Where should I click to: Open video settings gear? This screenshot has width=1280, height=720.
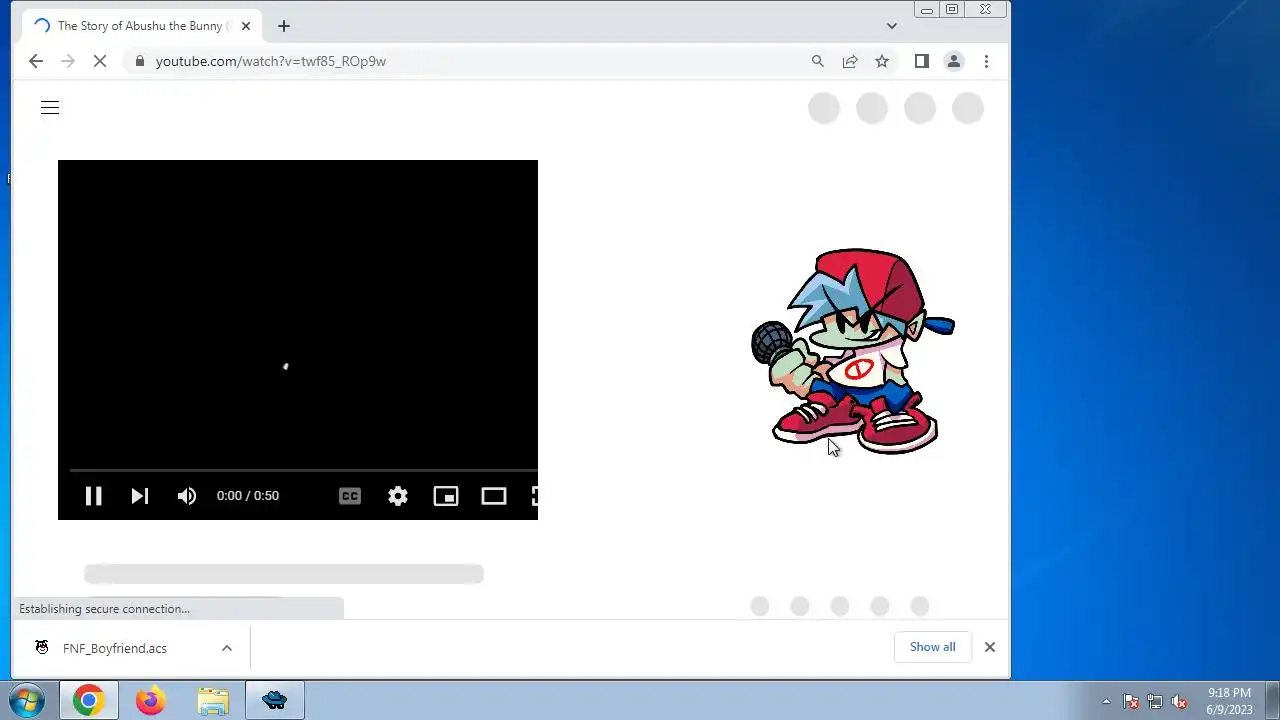coord(398,496)
